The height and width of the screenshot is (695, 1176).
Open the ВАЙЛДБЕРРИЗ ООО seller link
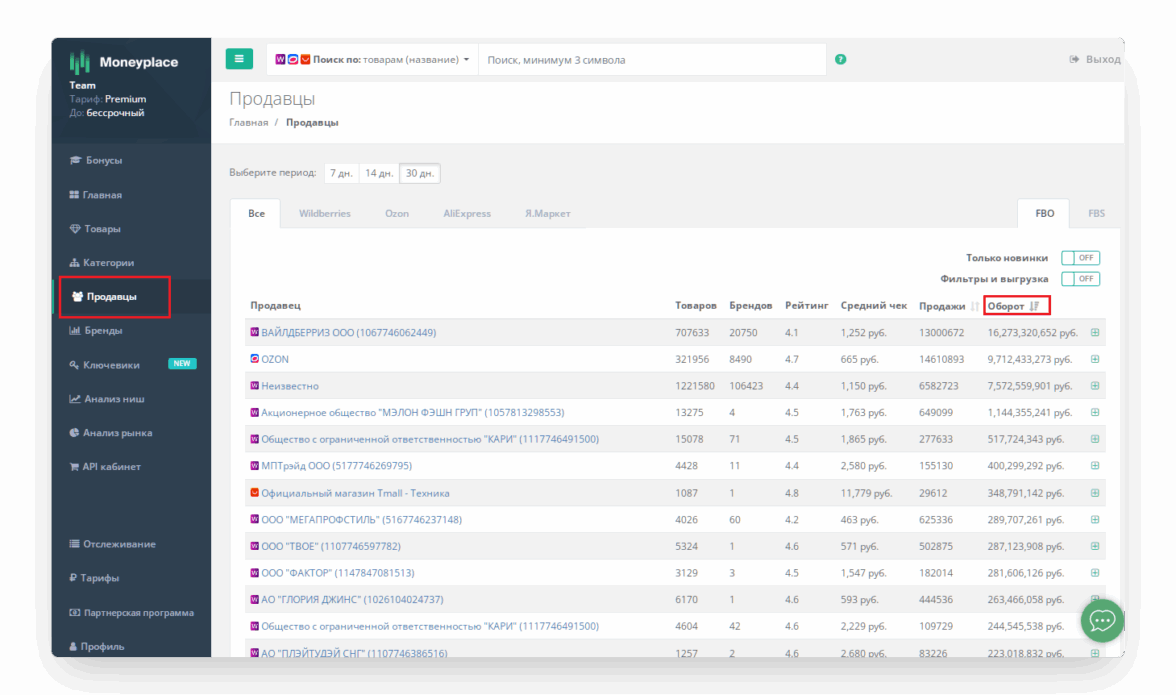[x=348, y=332]
